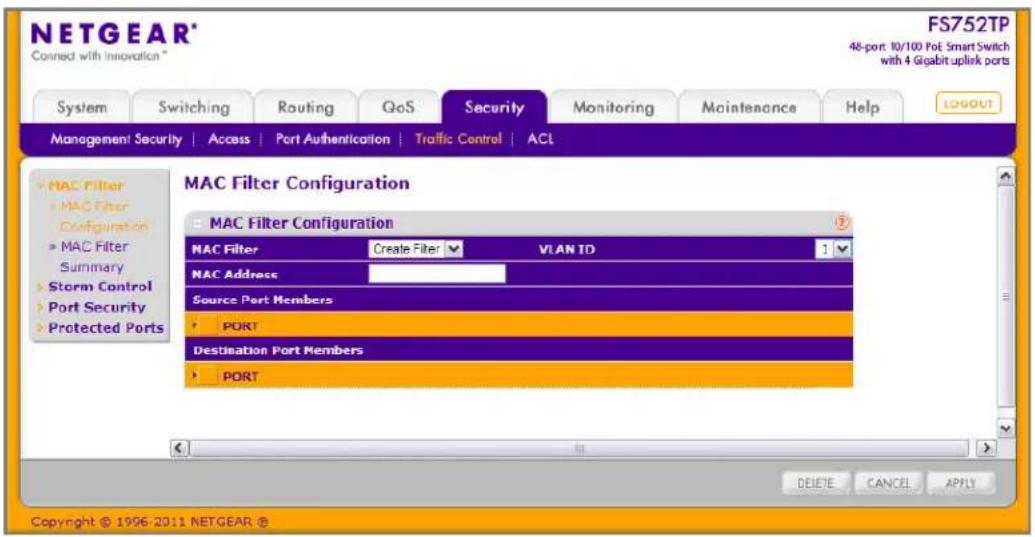Select Traffic Control submenu

(458, 139)
